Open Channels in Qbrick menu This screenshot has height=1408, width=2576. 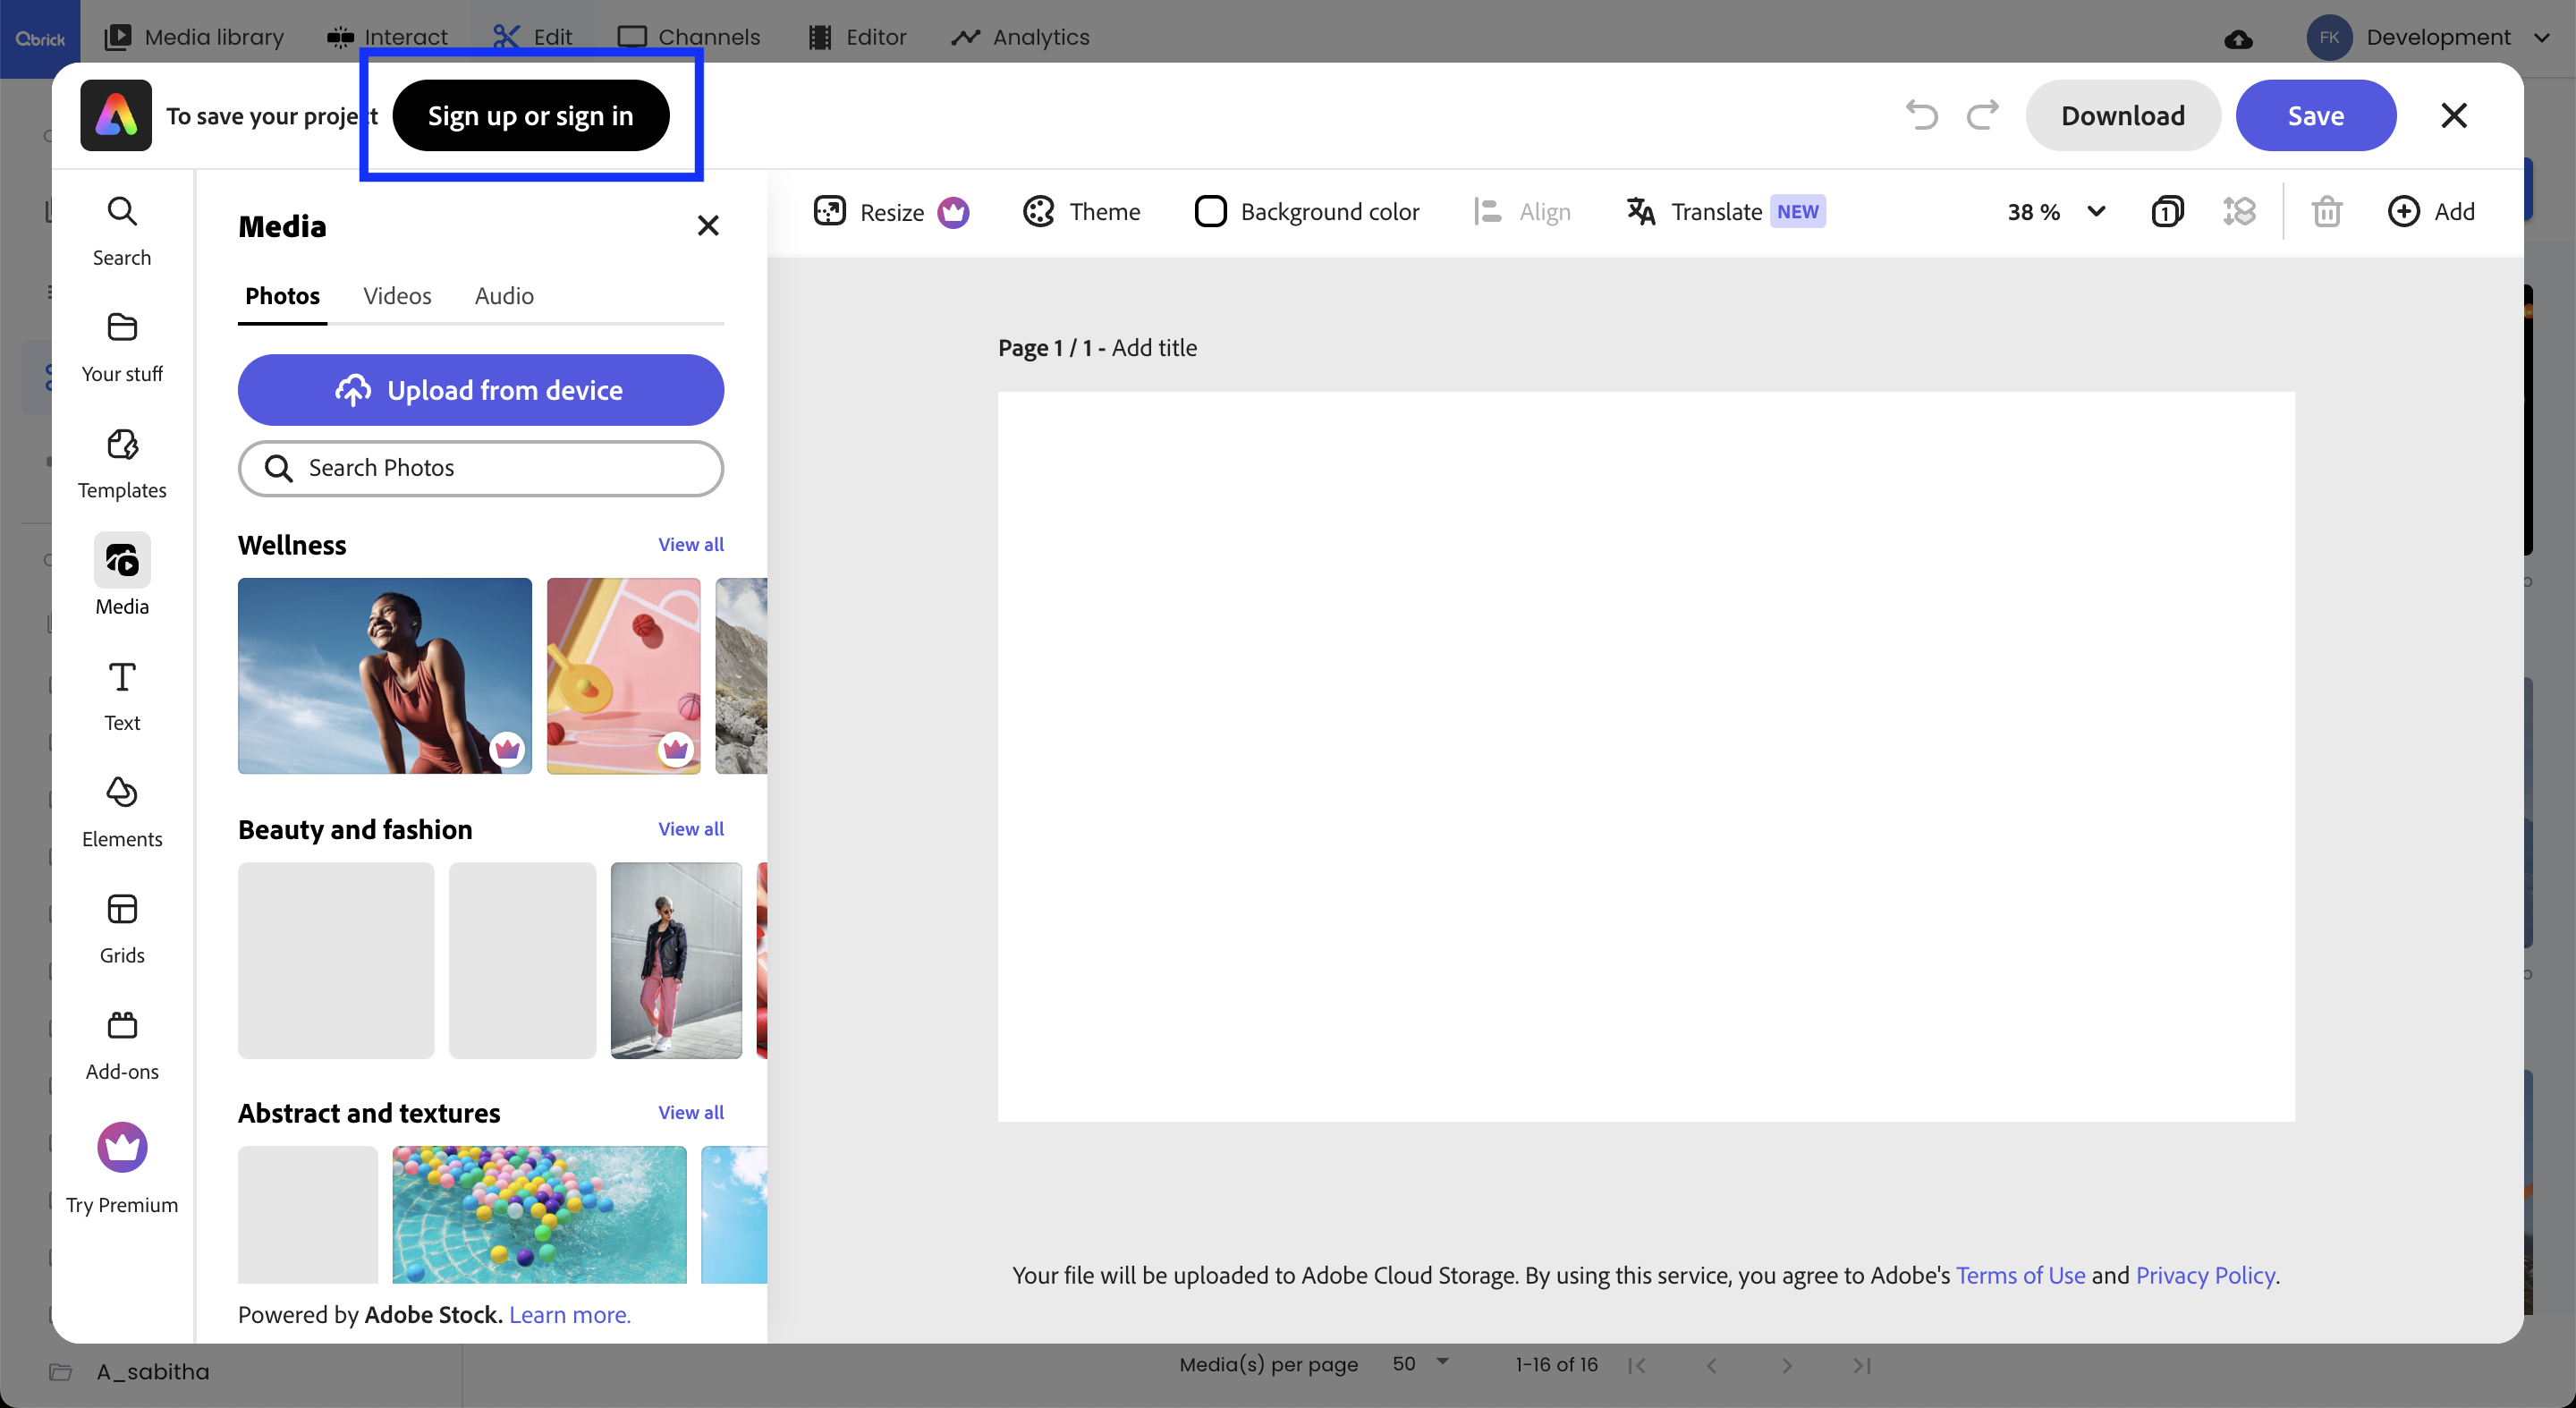tap(689, 37)
